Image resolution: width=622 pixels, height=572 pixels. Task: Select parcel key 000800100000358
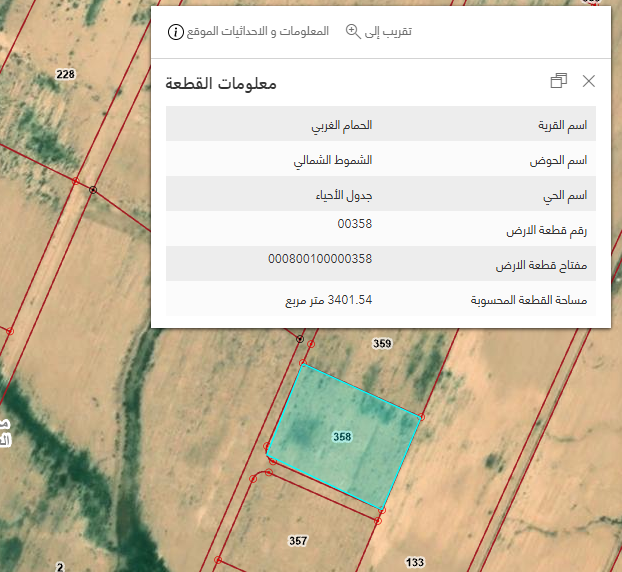pos(320,259)
